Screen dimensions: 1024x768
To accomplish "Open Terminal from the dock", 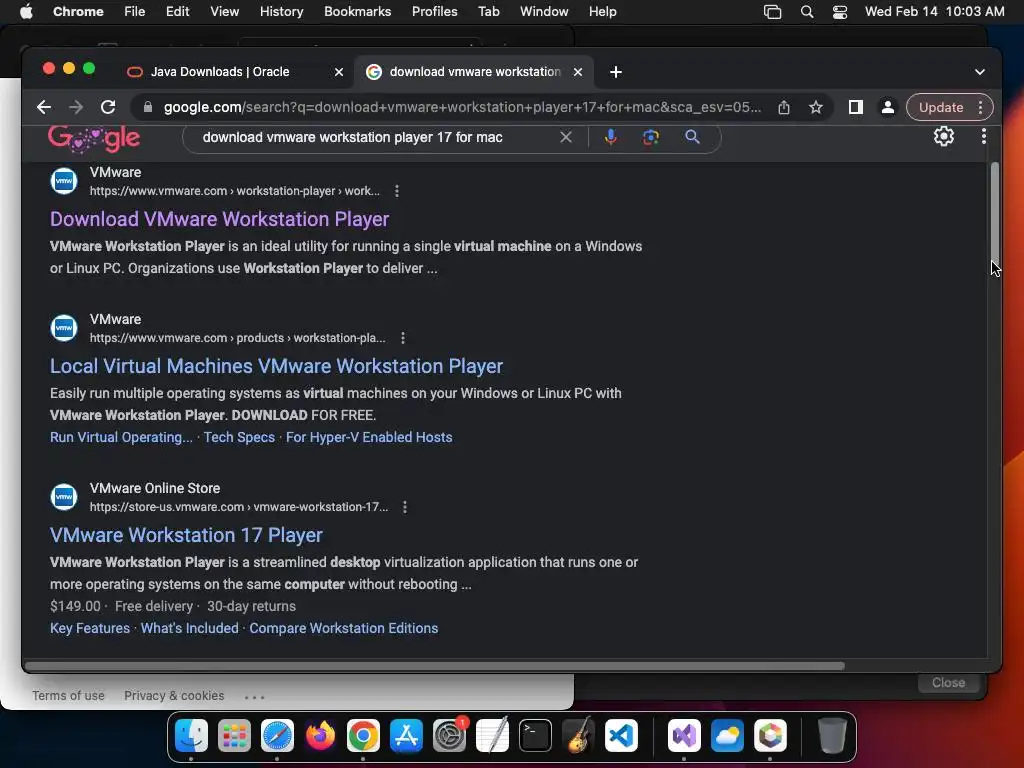I will click(x=536, y=736).
